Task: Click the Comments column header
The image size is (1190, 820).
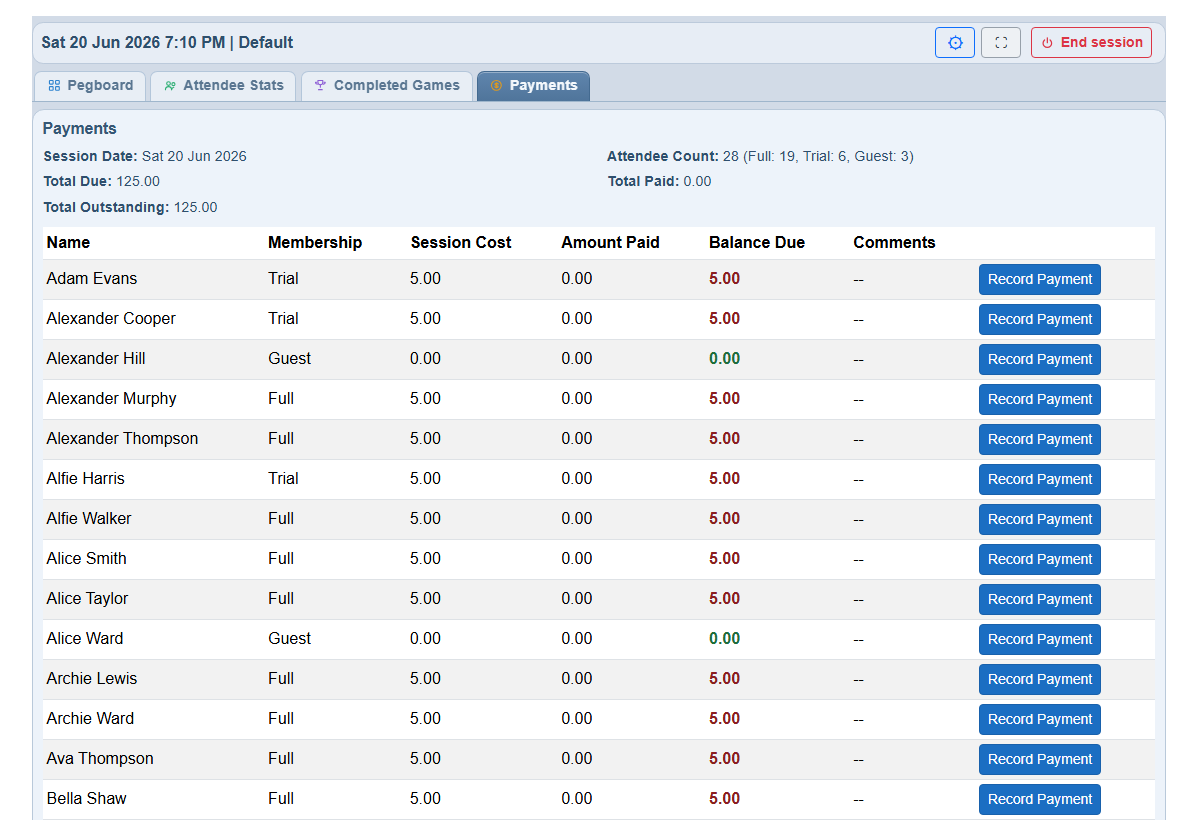Action: click(x=894, y=243)
